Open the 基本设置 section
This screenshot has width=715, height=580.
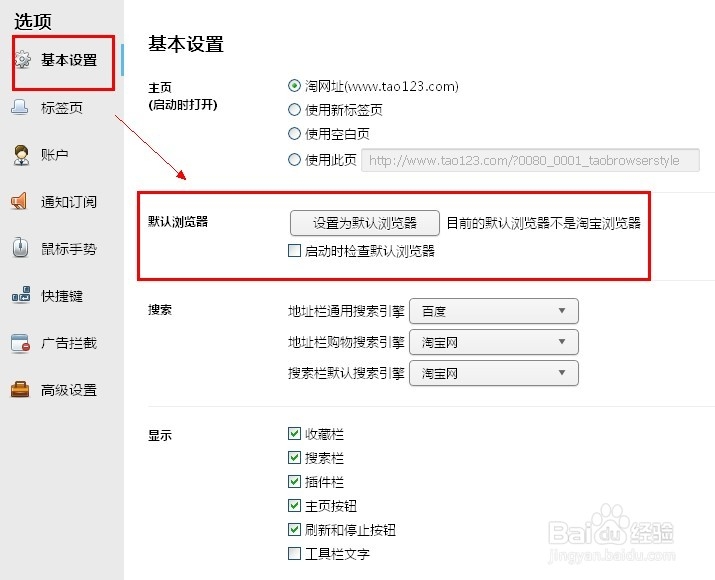(68, 60)
